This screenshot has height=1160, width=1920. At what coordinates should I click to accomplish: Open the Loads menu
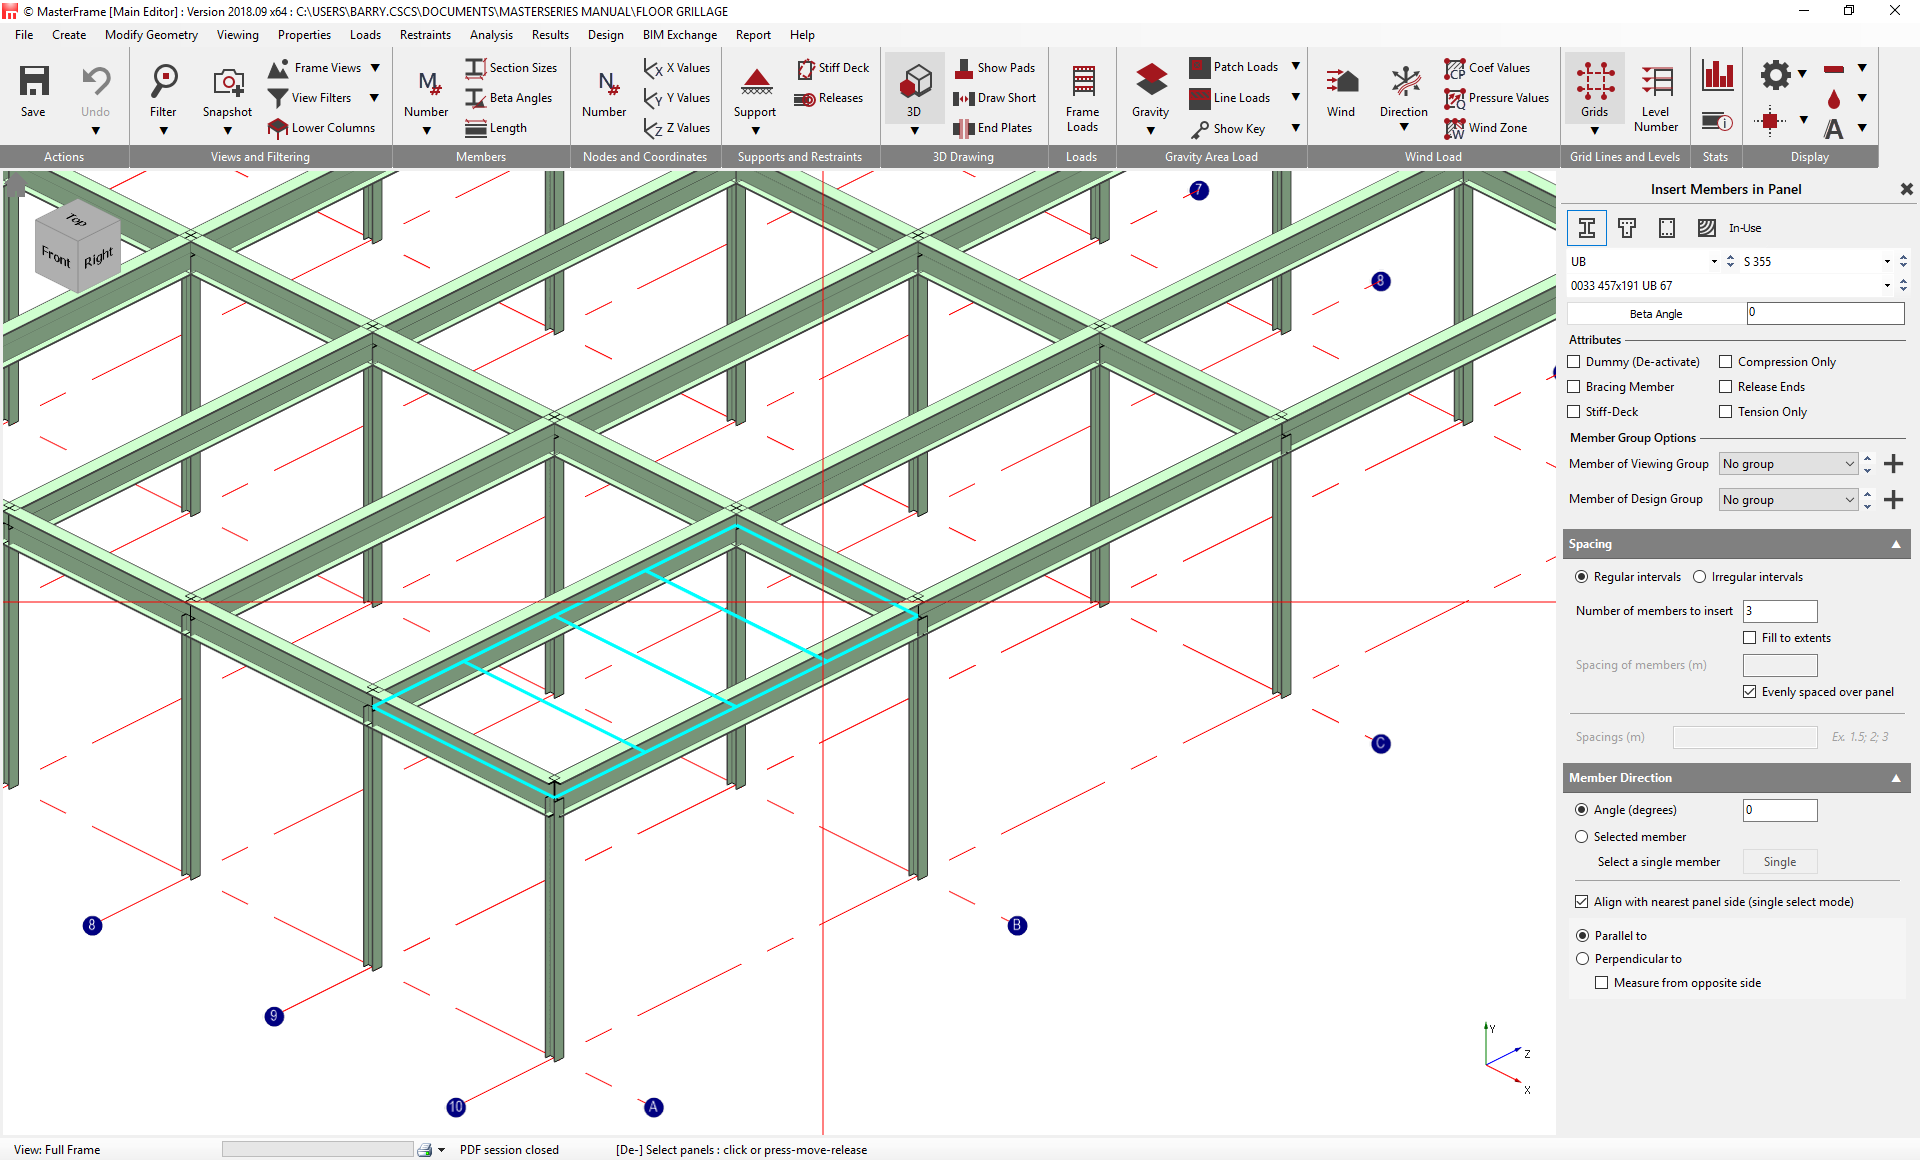coord(365,35)
